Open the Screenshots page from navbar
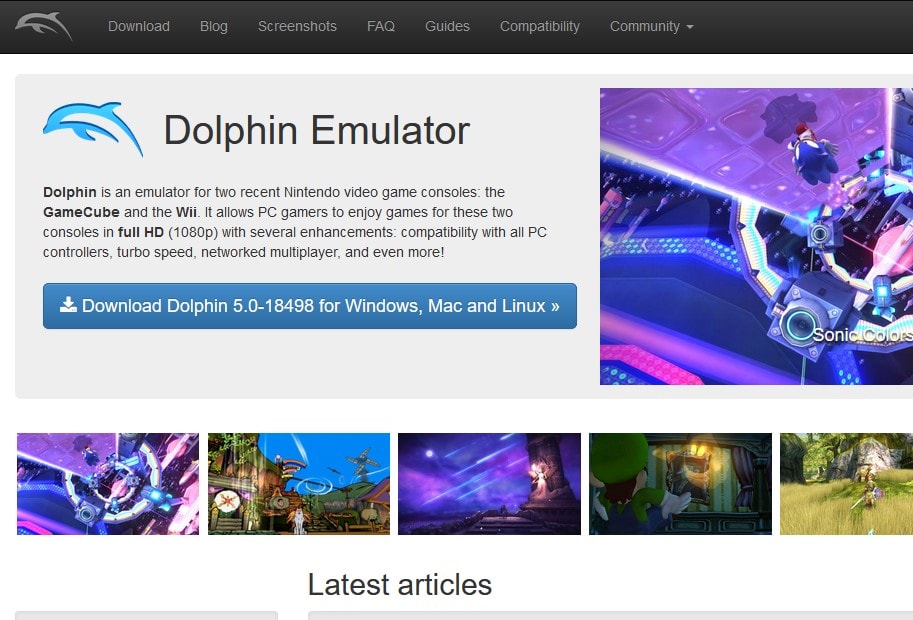 pos(297,26)
